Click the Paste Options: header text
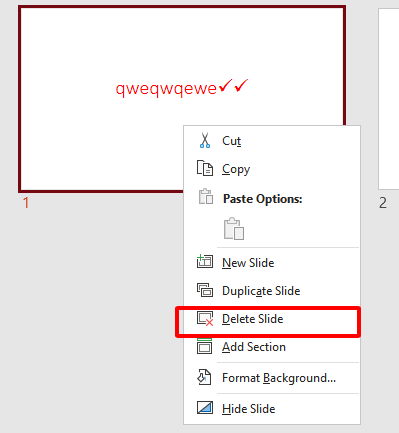Screen dimensions: 399x433 [x=263, y=199]
